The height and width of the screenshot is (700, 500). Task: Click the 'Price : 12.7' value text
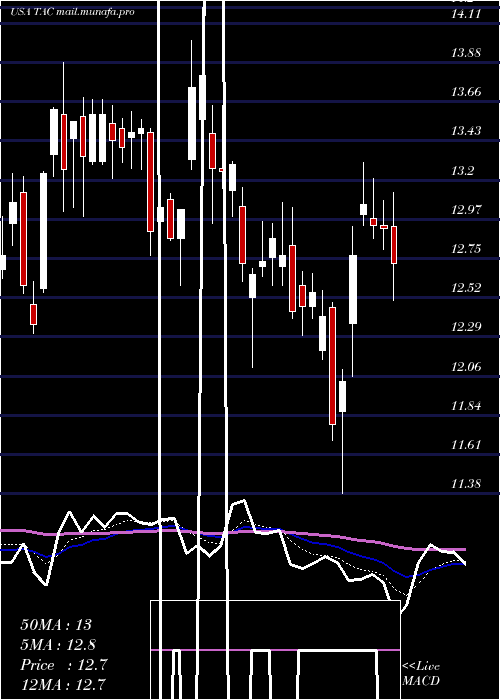tap(64, 665)
